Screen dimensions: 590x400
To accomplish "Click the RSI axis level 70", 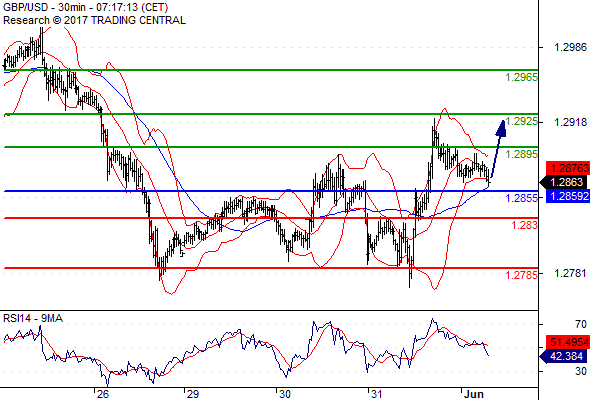I will point(581,324).
